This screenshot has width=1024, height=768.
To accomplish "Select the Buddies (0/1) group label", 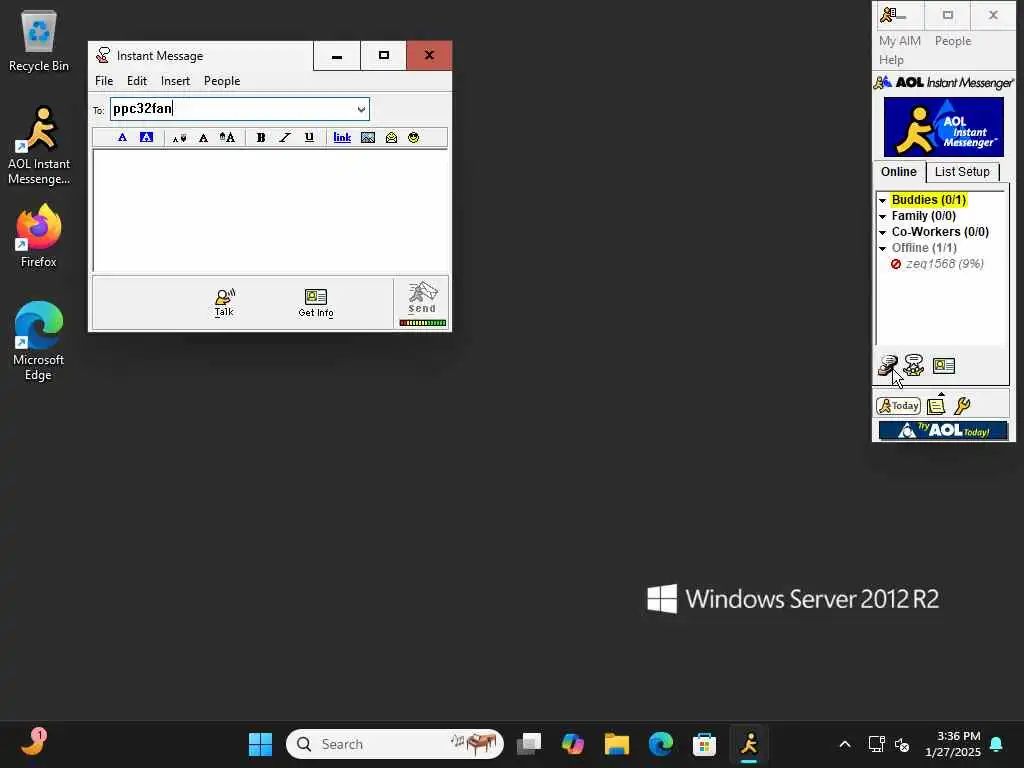I will point(929,200).
